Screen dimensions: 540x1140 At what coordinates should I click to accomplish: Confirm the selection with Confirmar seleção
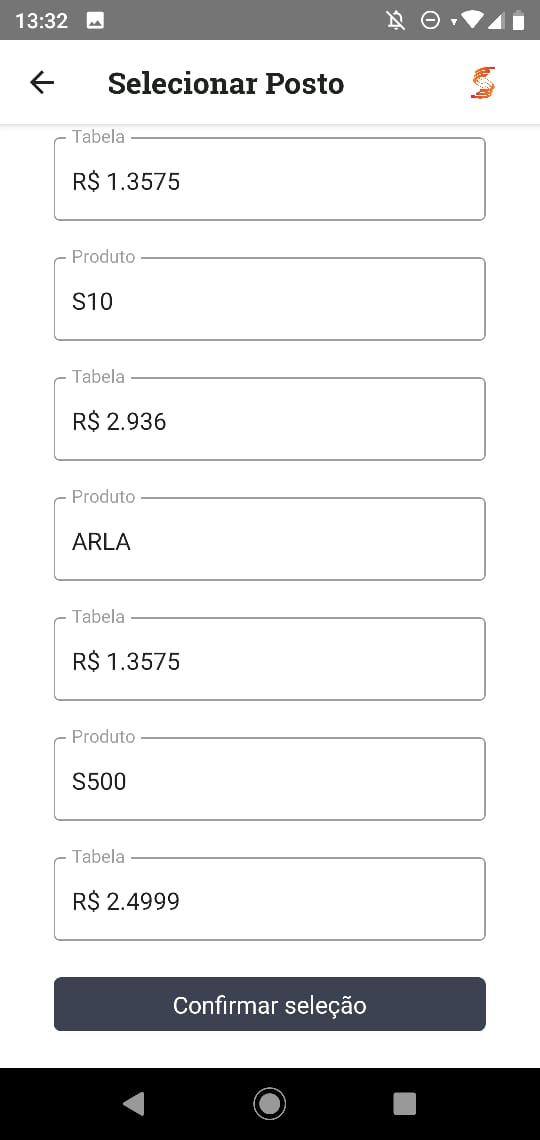(270, 1004)
